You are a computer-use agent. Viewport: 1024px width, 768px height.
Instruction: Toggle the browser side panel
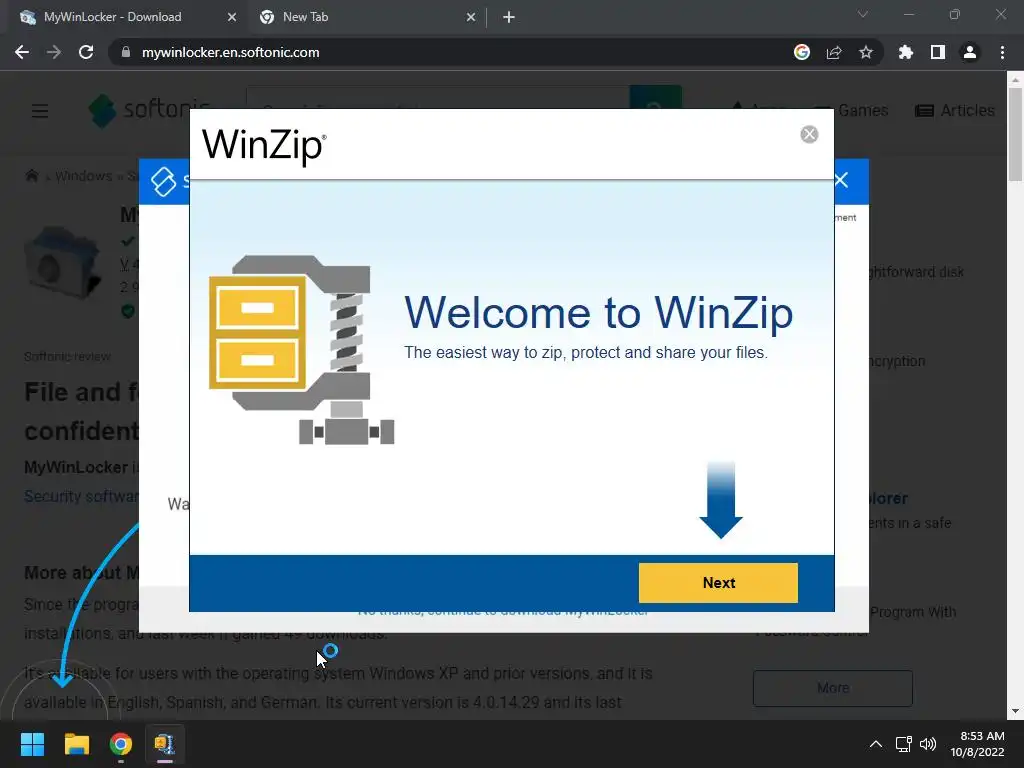(x=938, y=52)
